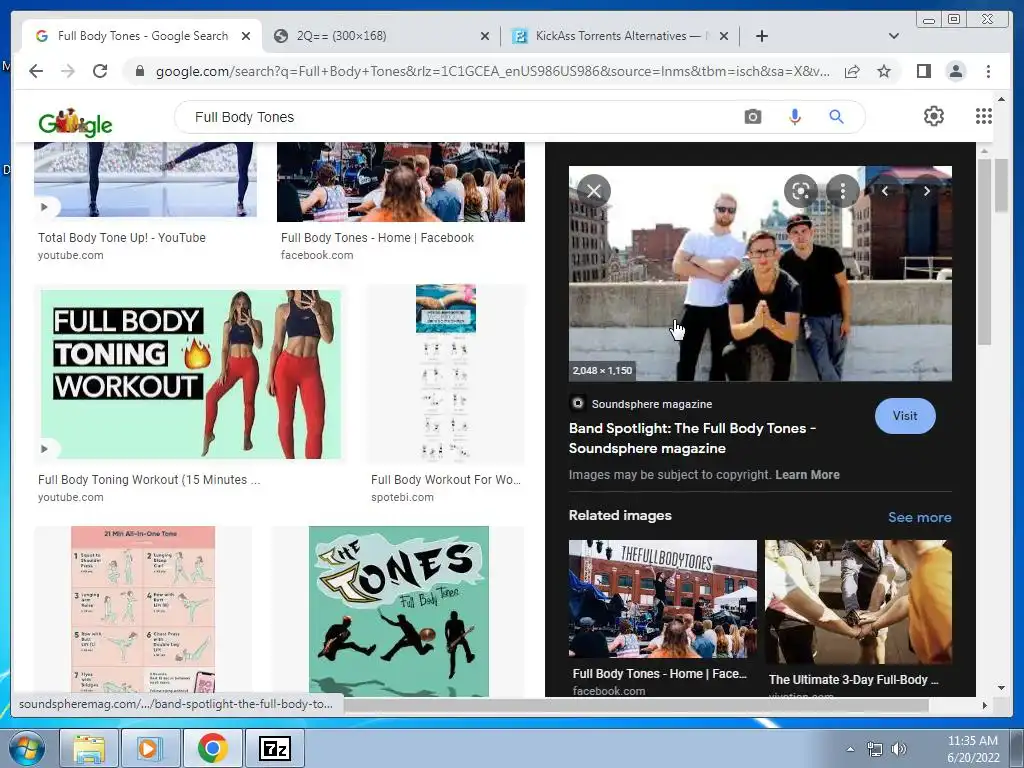The height and width of the screenshot is (768, 1024).
Task: See more related images
Action: coord(920,517)
